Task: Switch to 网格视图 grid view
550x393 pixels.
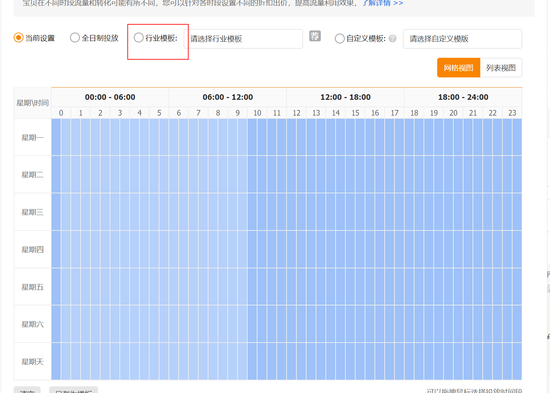Action: (x=458, y=68)
